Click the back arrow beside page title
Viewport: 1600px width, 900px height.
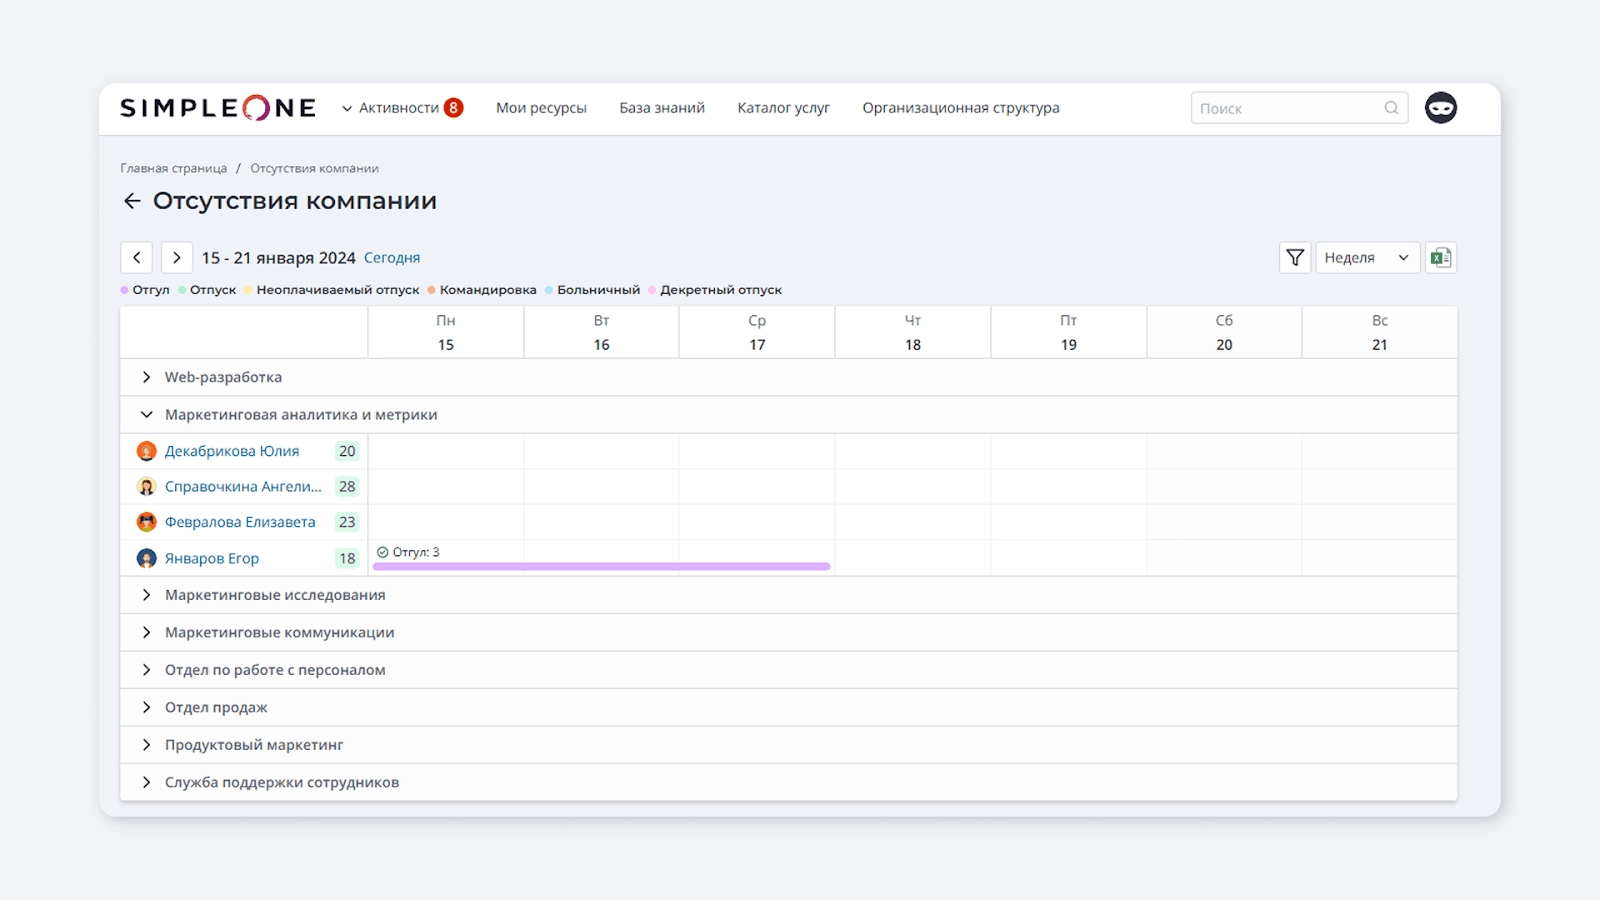pyautogui.click(x=132, y=201)
